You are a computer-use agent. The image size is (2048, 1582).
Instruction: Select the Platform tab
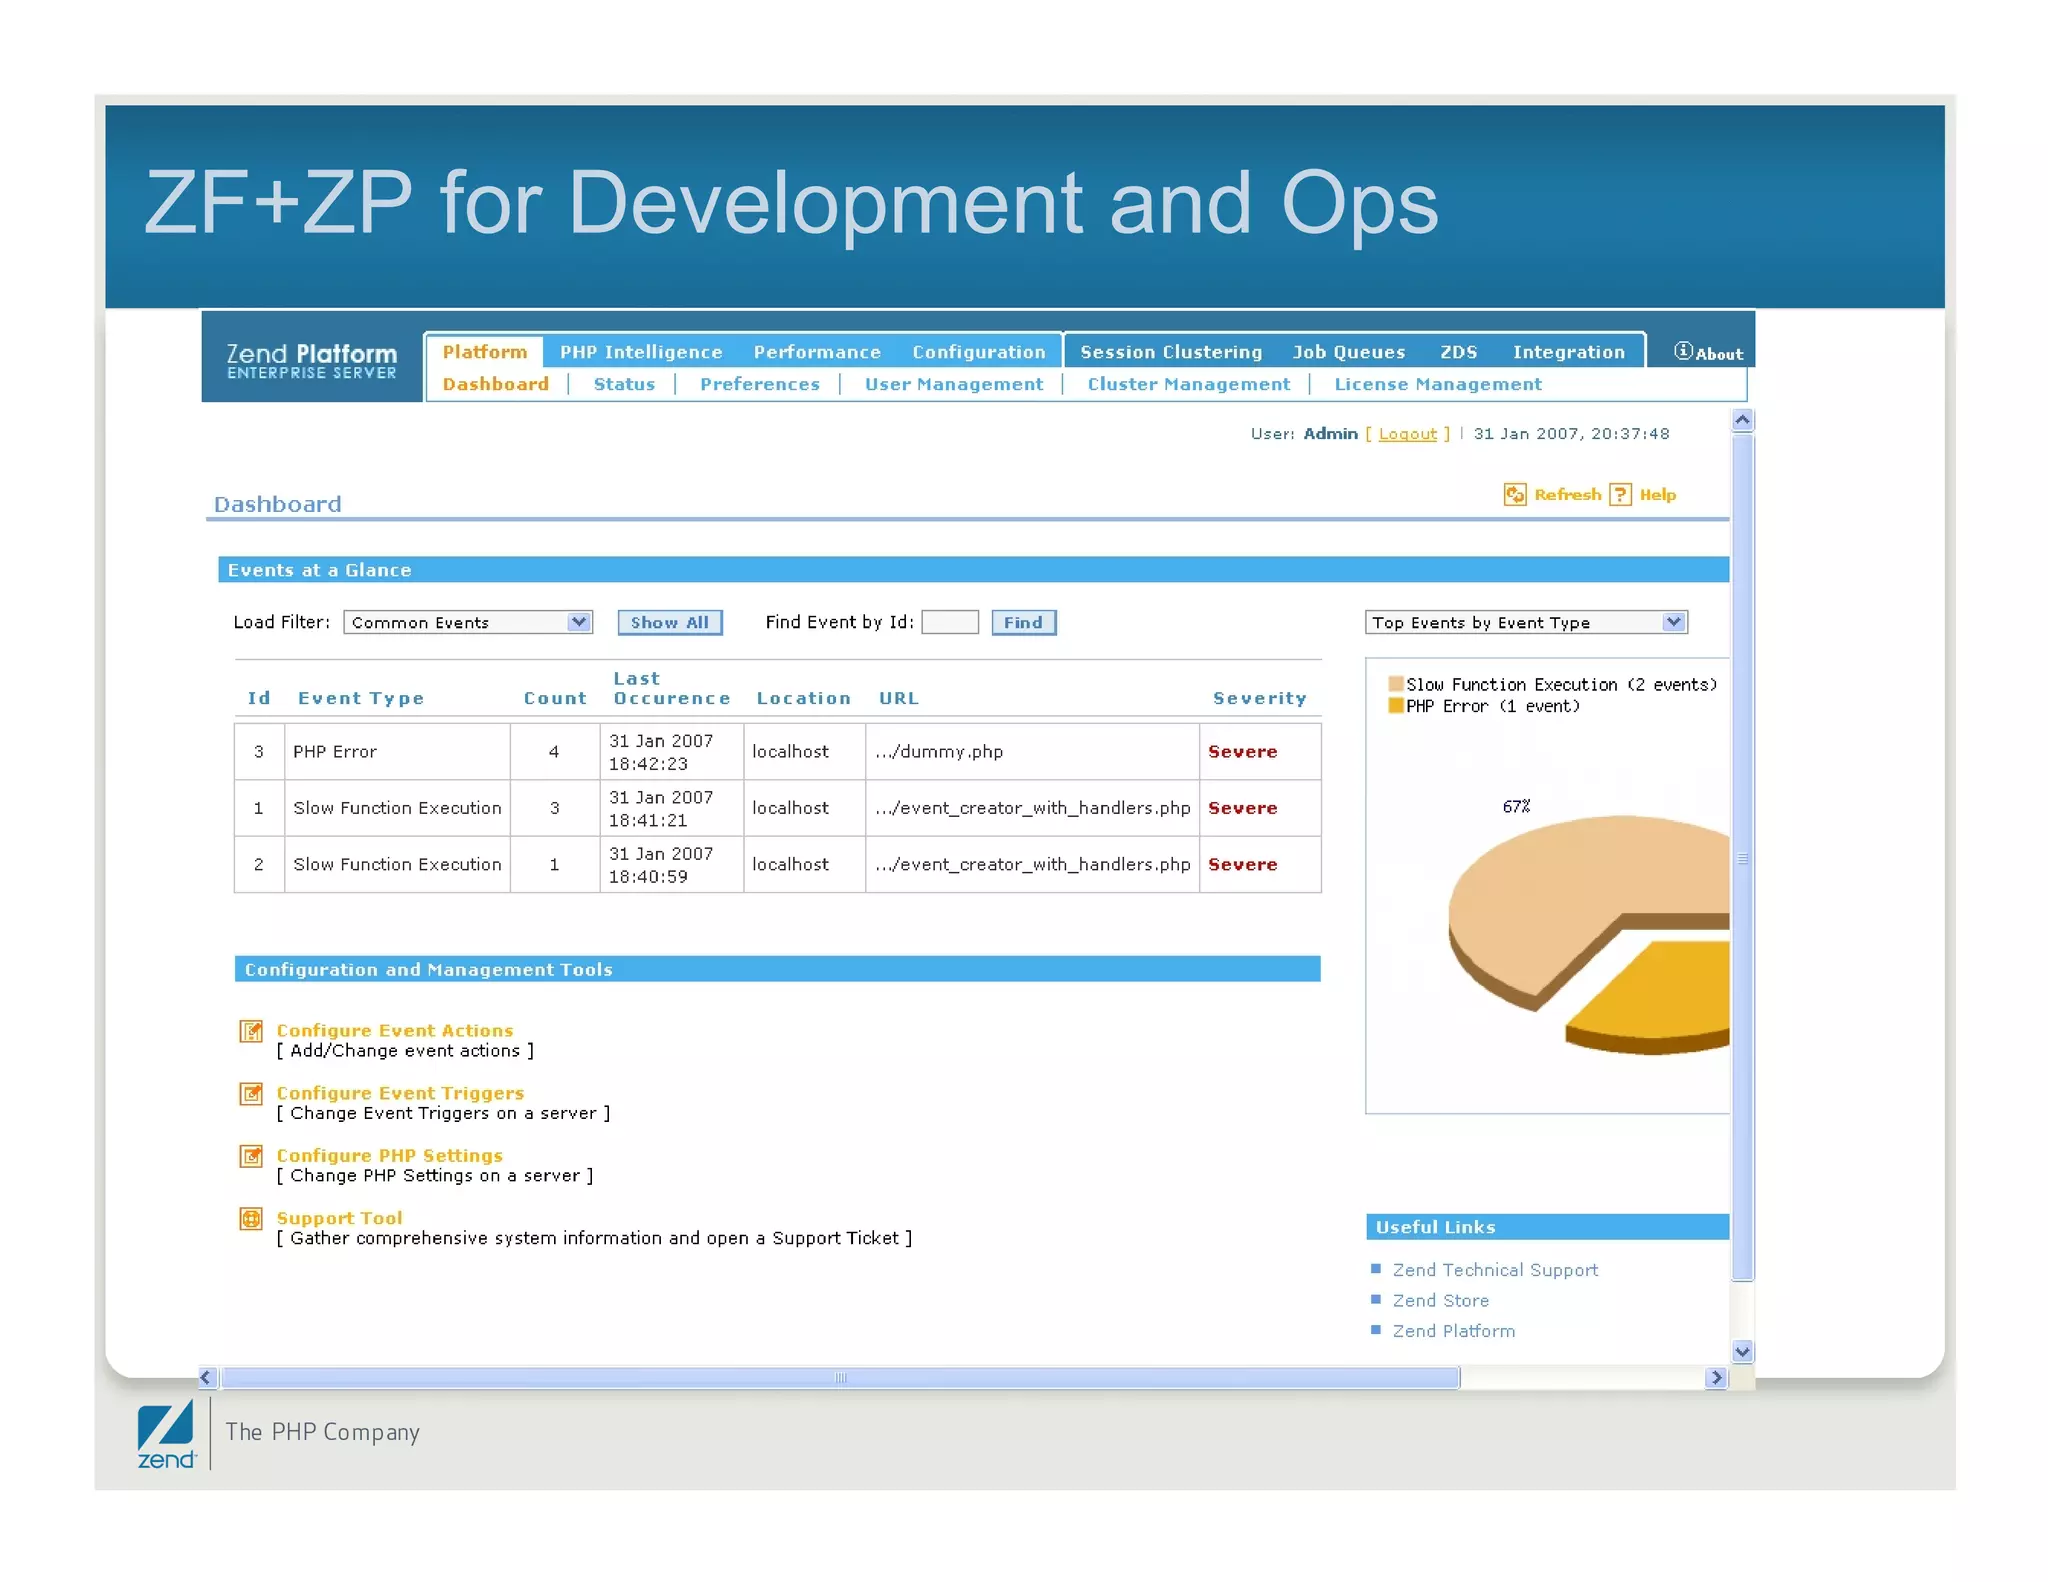click(x=485, y=352)
